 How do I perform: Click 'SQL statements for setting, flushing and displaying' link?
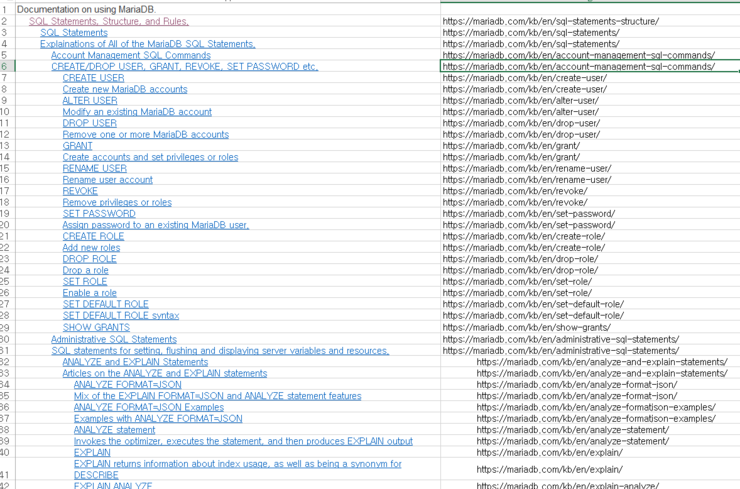tap(220, 351)
